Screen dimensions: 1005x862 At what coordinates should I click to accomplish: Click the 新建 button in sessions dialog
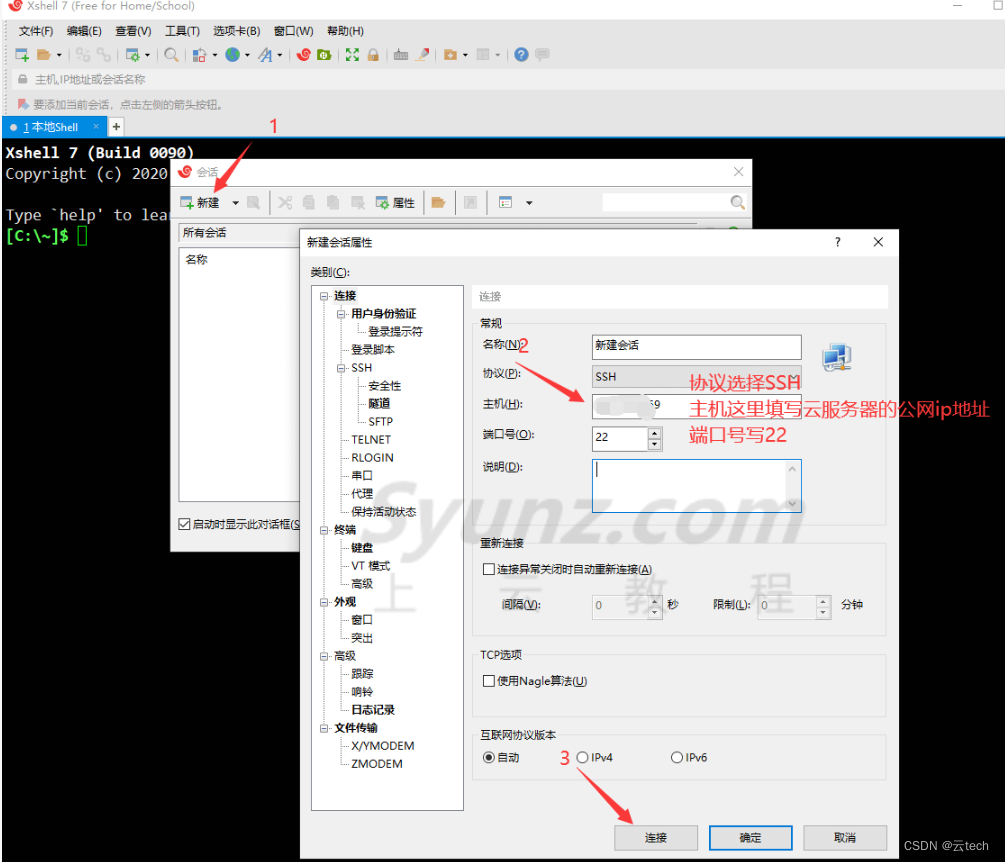(200, 203)
